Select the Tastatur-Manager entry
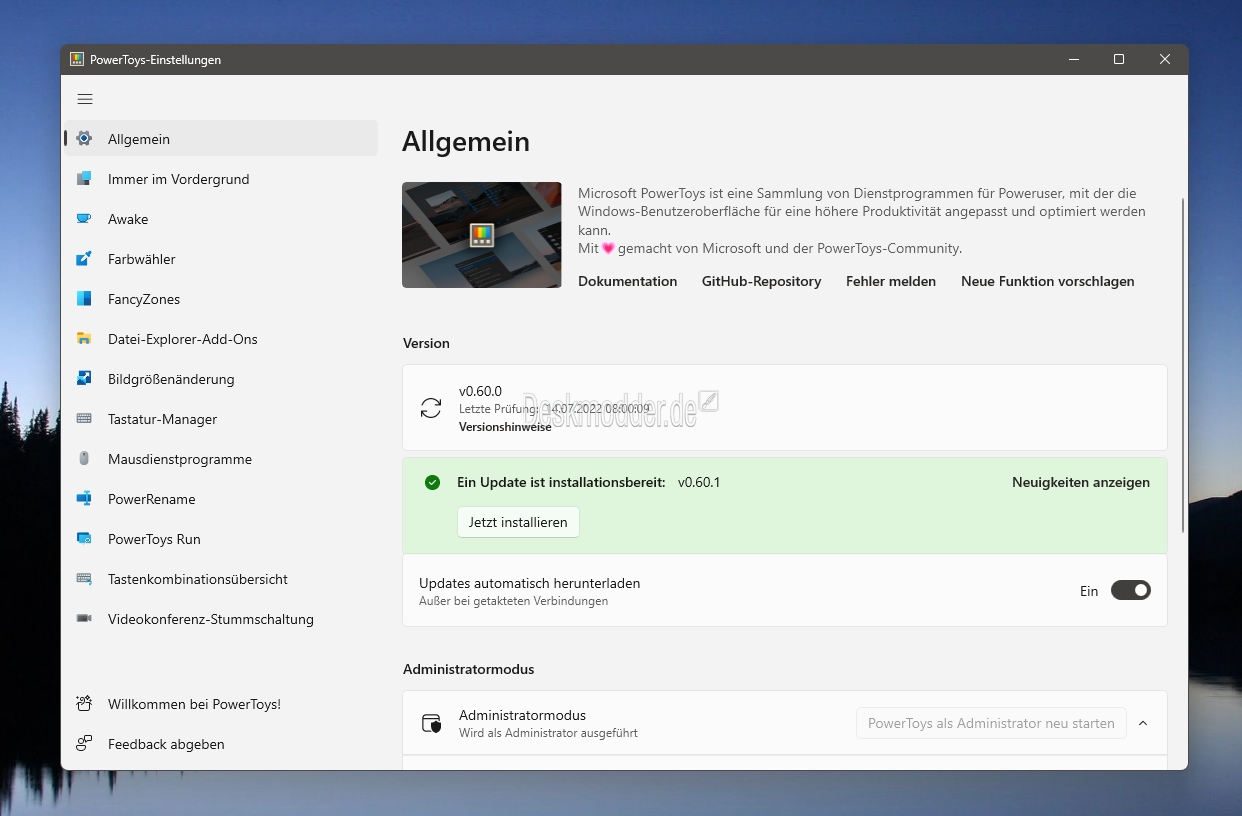The image size is (1242, 816). point(221,419)
